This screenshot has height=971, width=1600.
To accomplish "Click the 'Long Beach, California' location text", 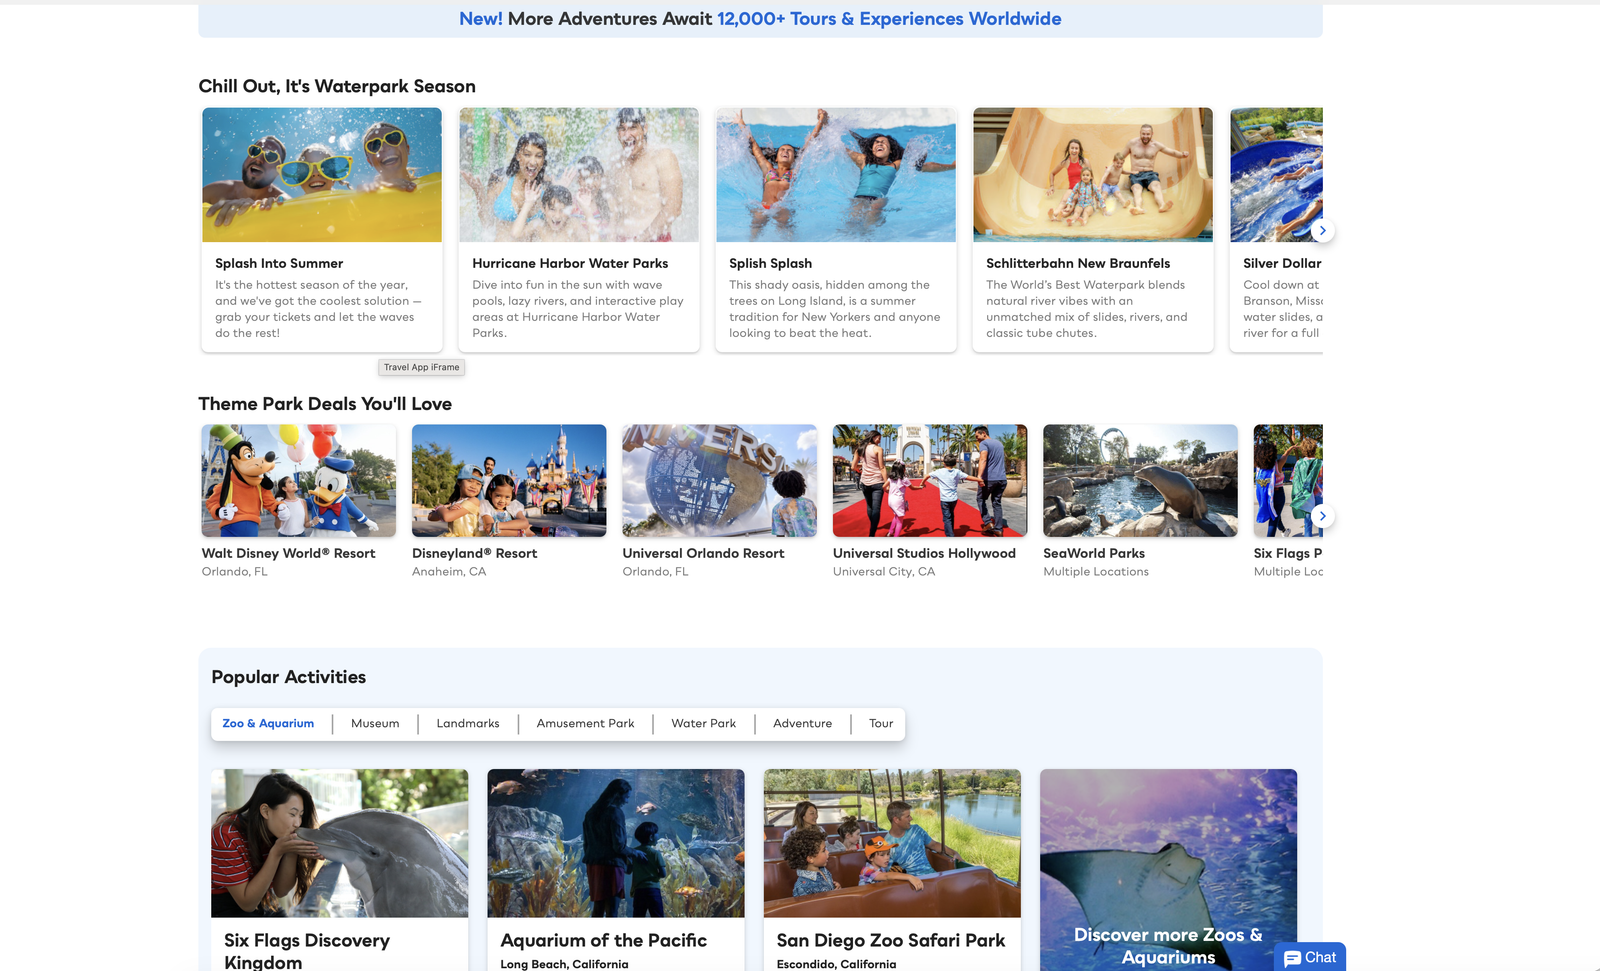I will 564,964.
